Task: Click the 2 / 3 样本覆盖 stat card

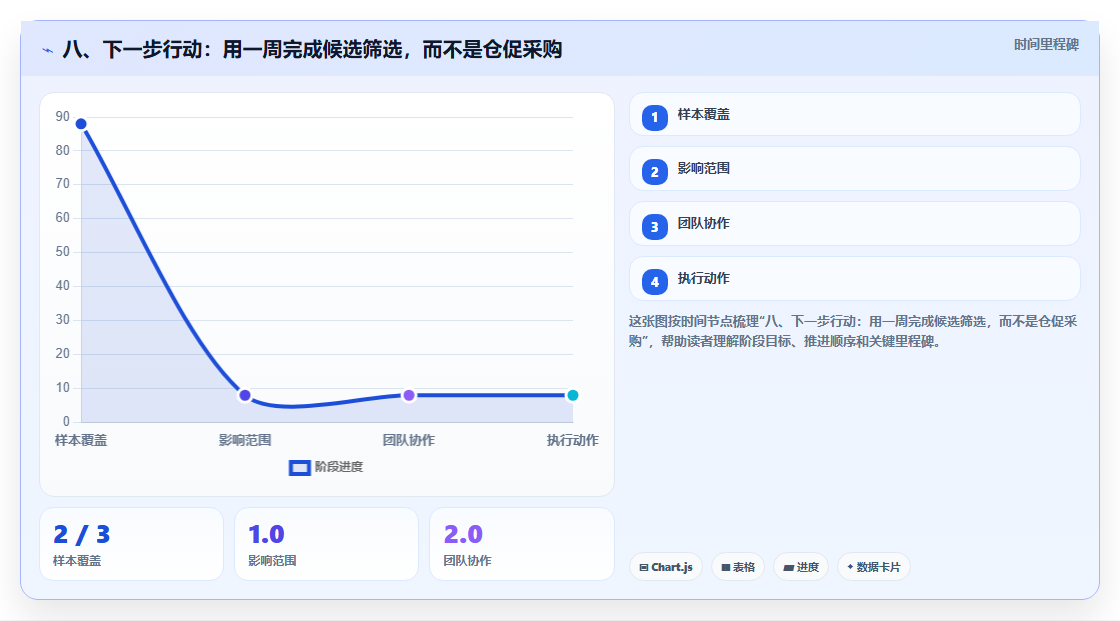Action: (131, 544)
